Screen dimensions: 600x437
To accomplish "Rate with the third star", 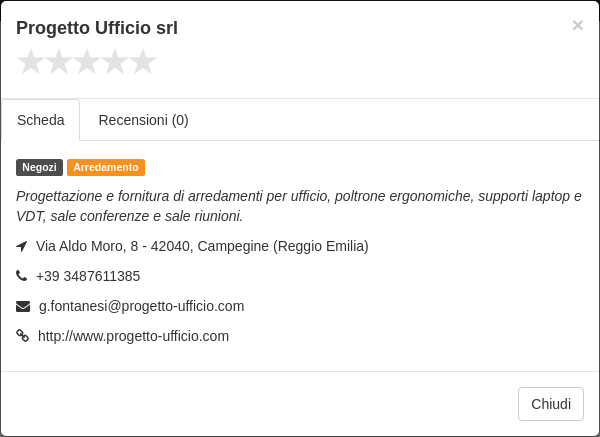I will click(x=87, y=61).
